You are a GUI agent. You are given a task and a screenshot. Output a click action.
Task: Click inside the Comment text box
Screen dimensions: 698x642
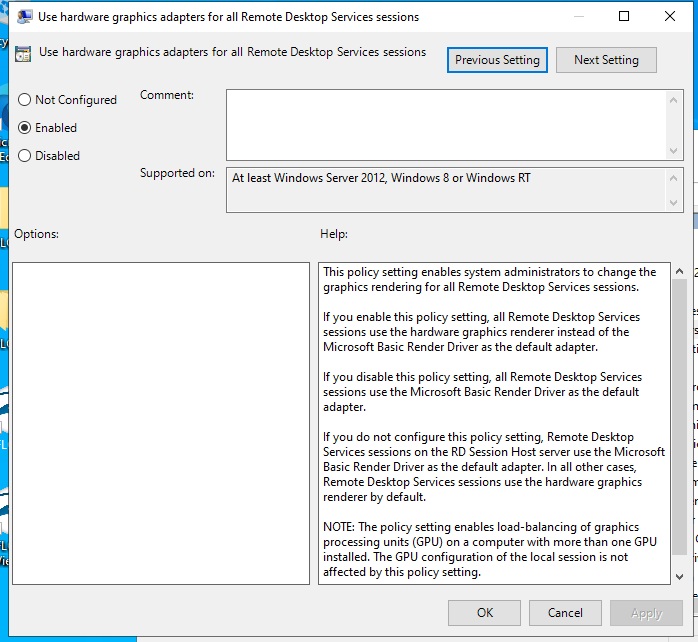click(x=446, y=125)
